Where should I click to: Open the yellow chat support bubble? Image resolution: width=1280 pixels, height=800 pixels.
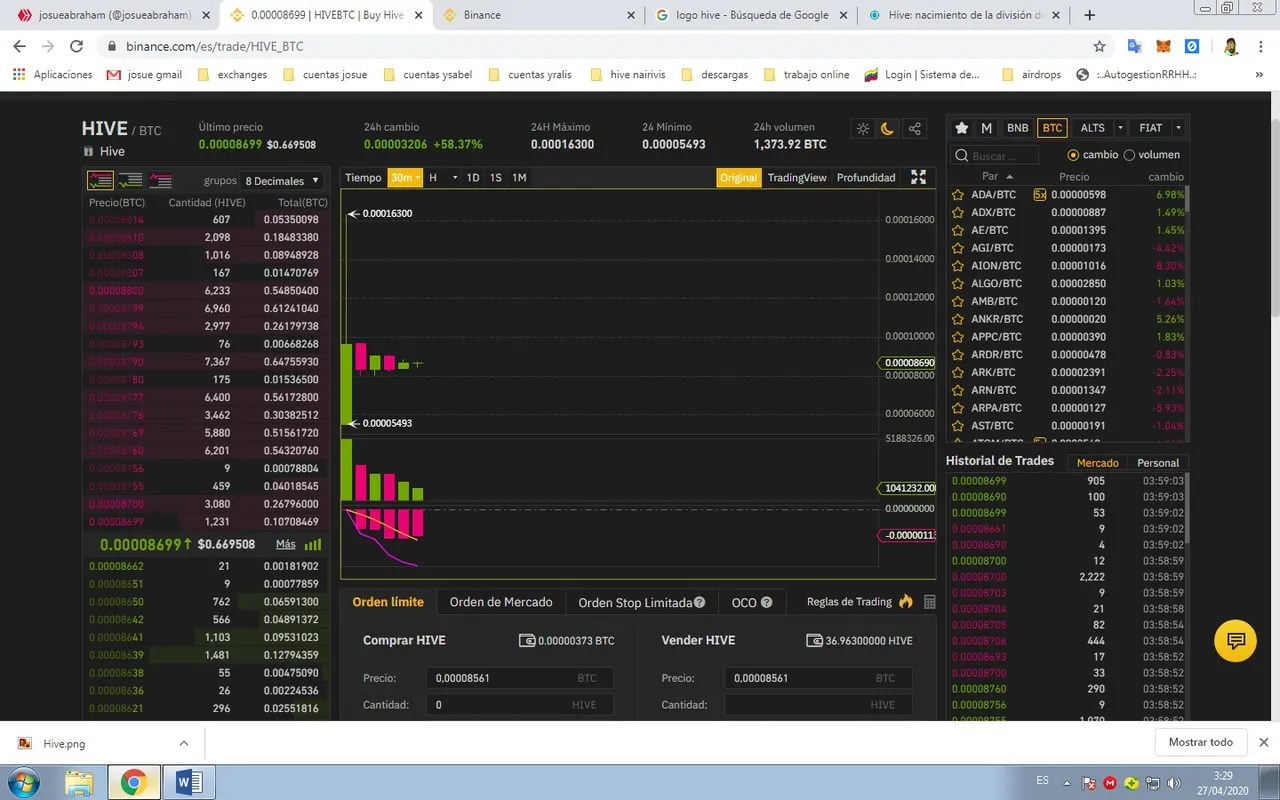click(1235, 640)
